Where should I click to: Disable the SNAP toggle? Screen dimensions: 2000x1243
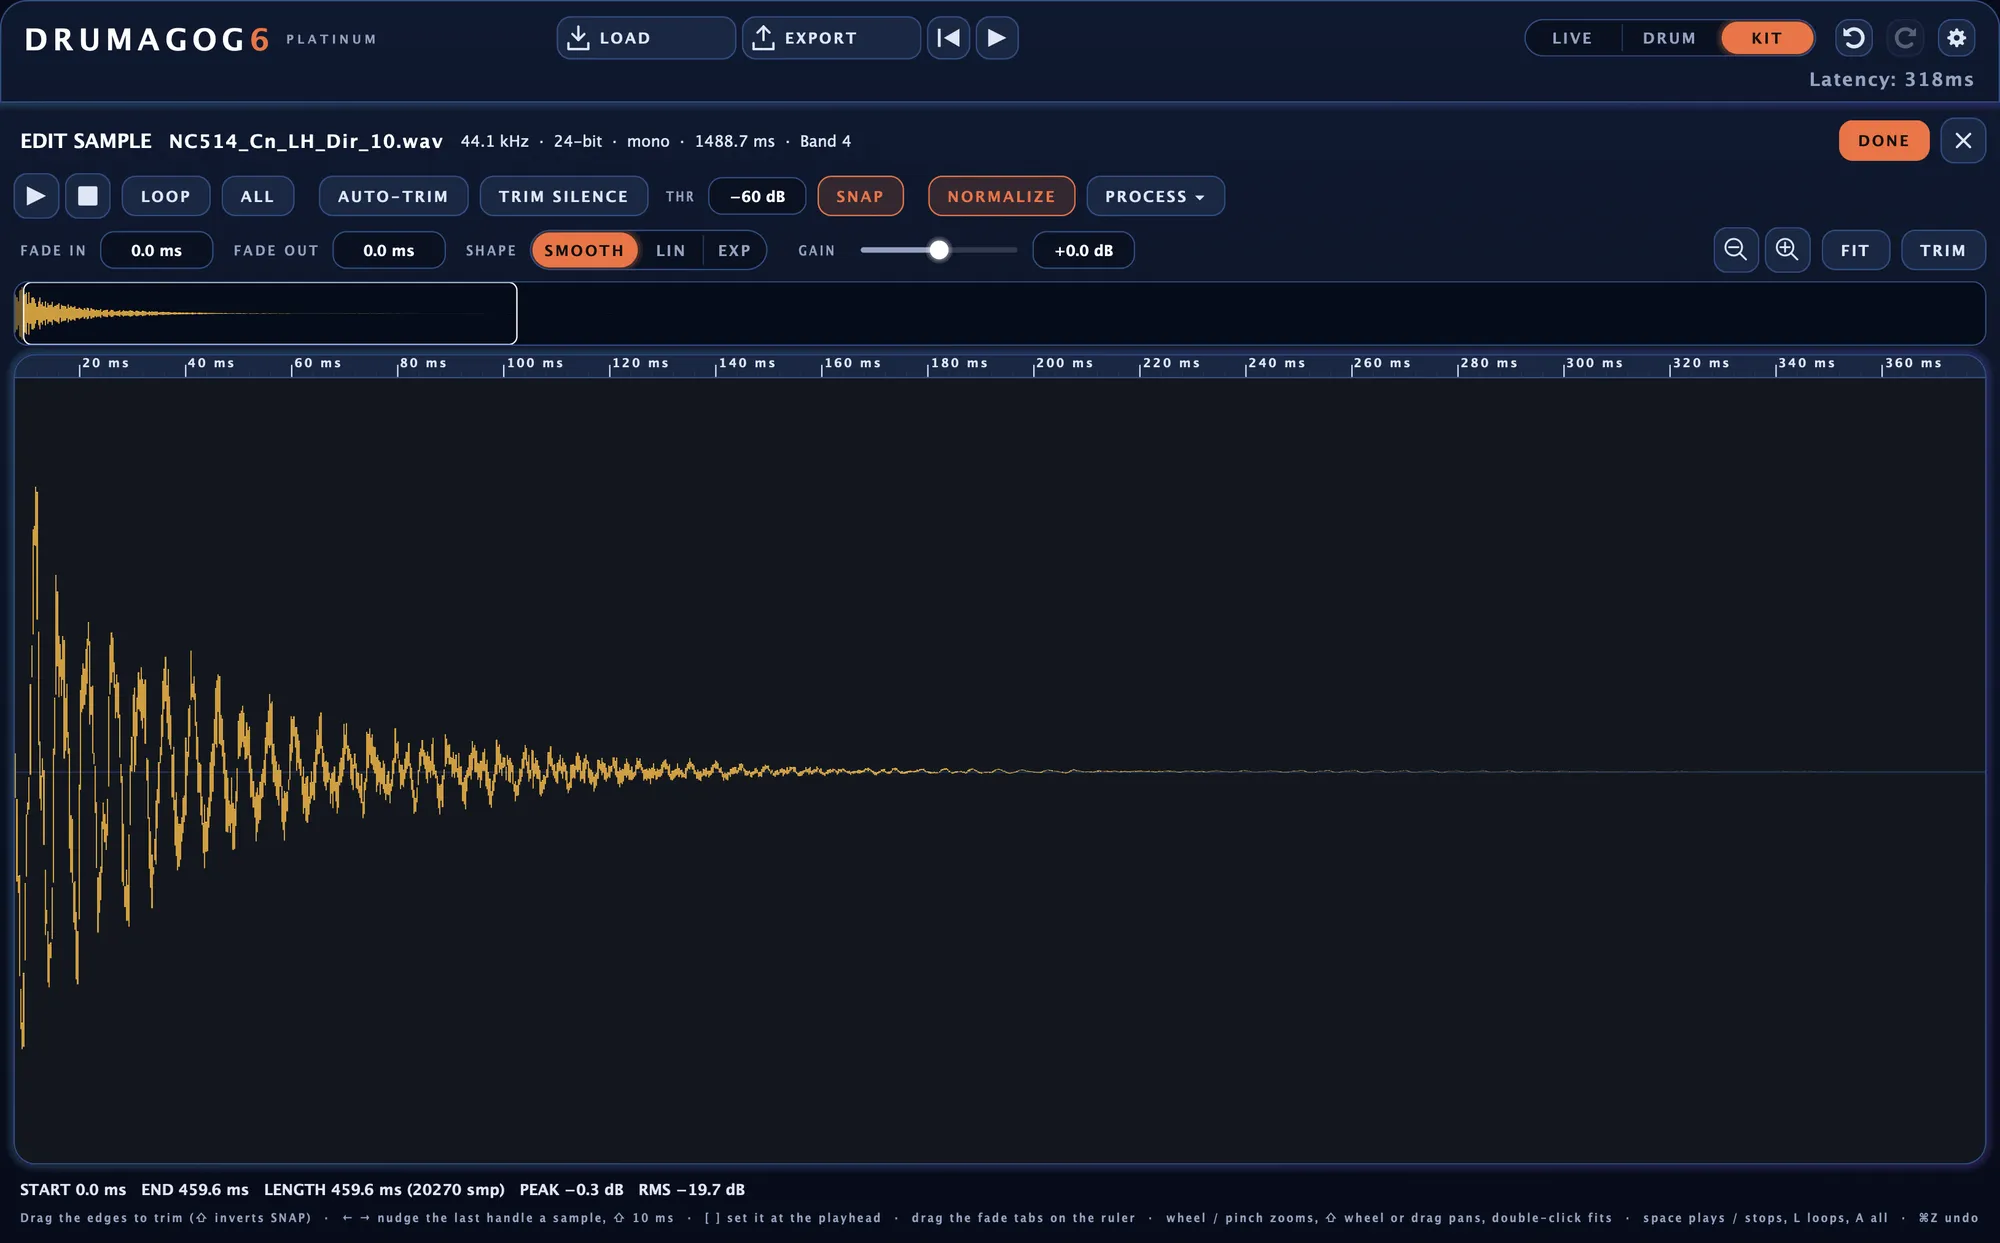coord(860,196)
